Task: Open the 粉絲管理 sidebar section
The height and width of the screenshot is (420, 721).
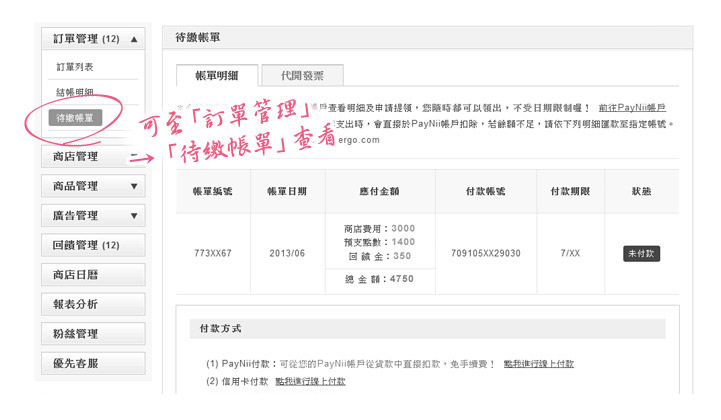Action: coord(93,334)
